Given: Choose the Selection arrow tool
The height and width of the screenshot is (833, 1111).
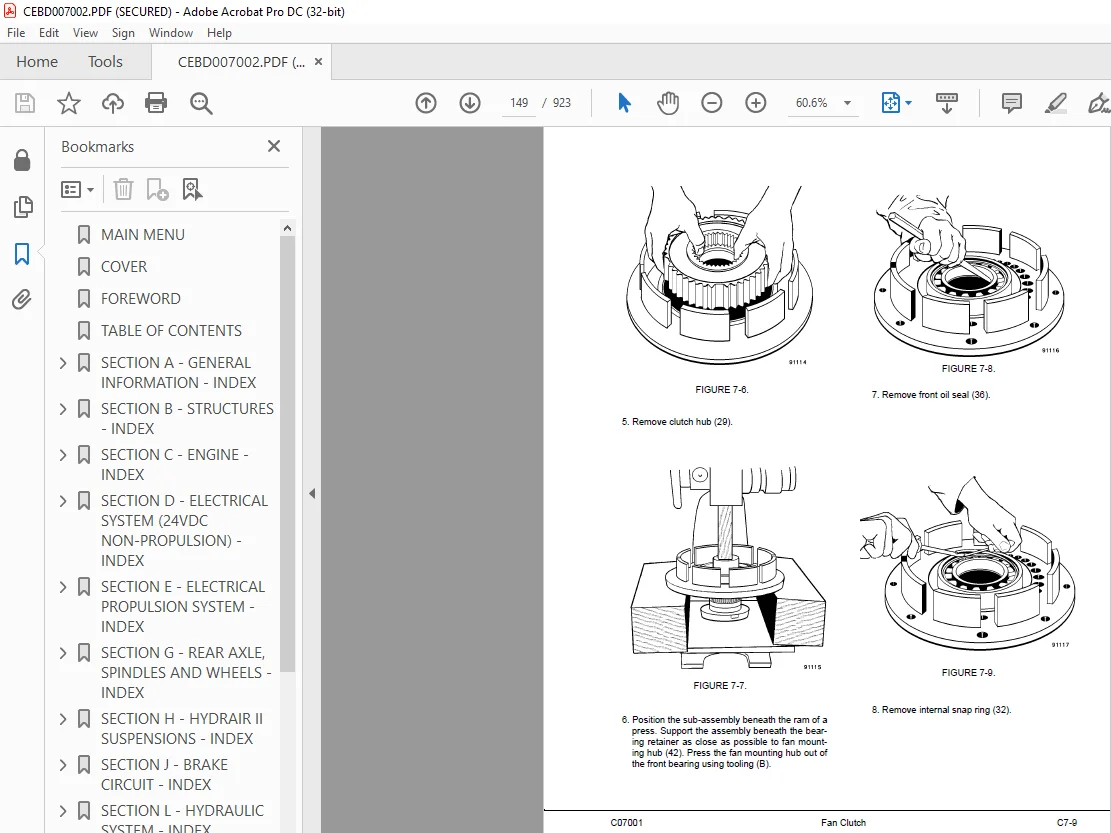Looking at the screenshot, I should [x=624, y=103].
